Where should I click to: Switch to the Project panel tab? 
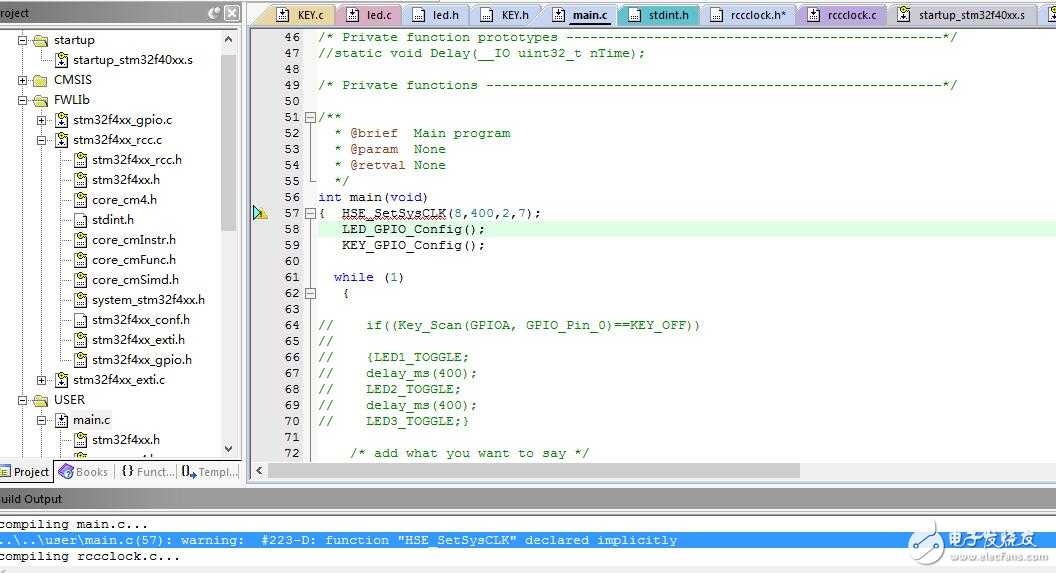coord(26,472)
